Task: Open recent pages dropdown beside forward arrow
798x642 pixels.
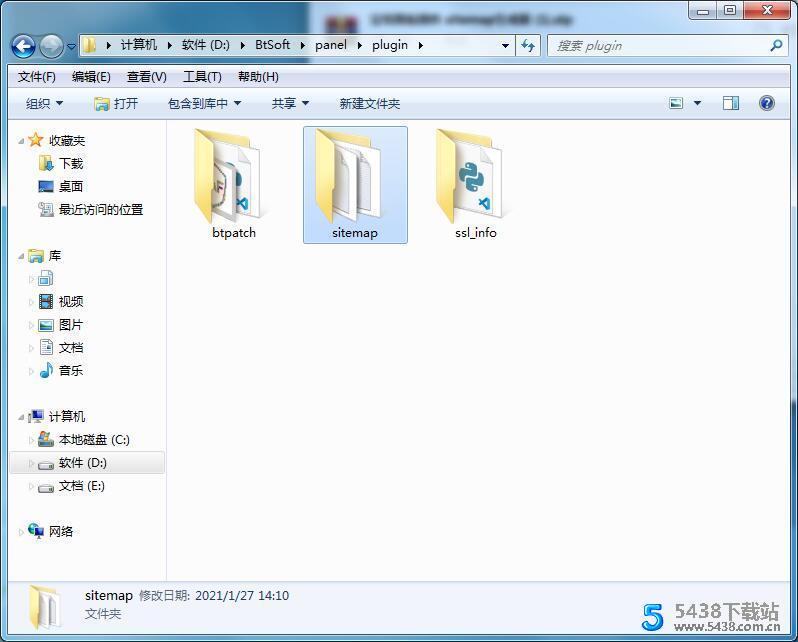Action: pyautogui.click(x=71, y=46)
